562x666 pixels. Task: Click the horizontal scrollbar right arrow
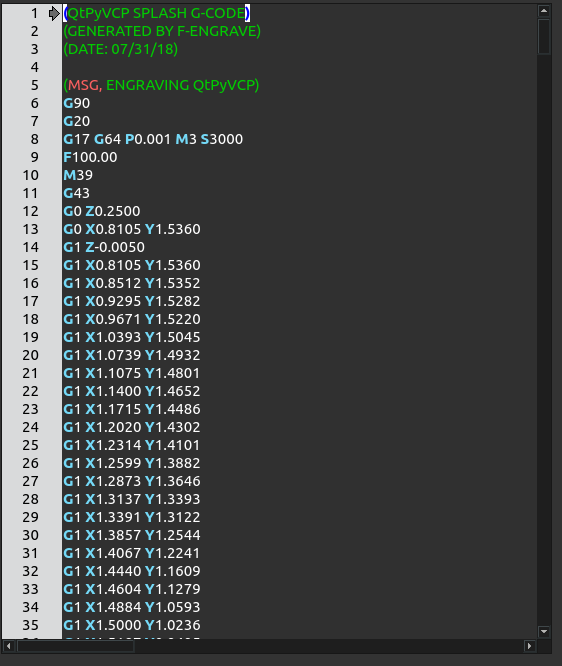coord(529,646)
